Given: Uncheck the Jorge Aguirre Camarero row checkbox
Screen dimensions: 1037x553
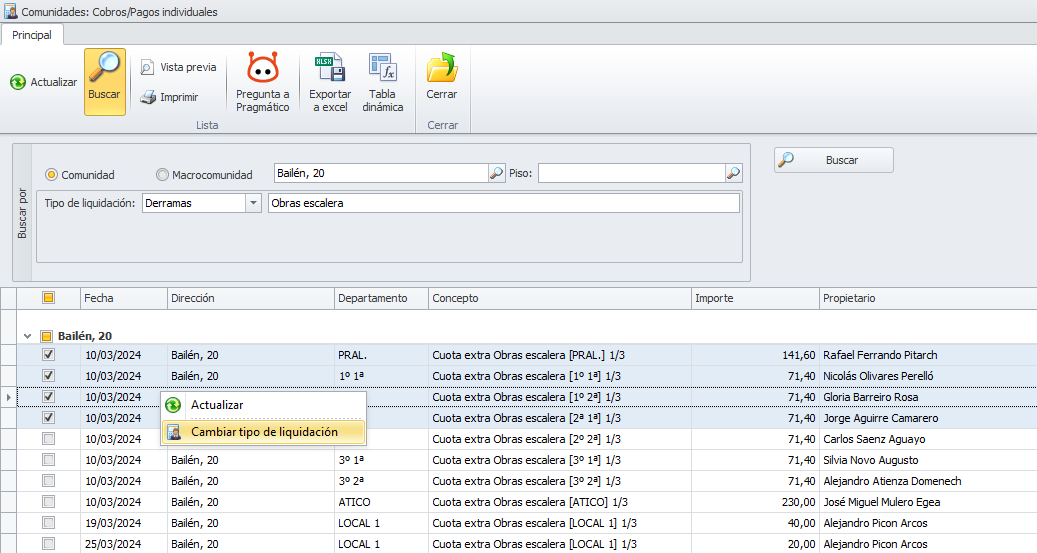Looking at the screenshot, I should click(48, 418).
